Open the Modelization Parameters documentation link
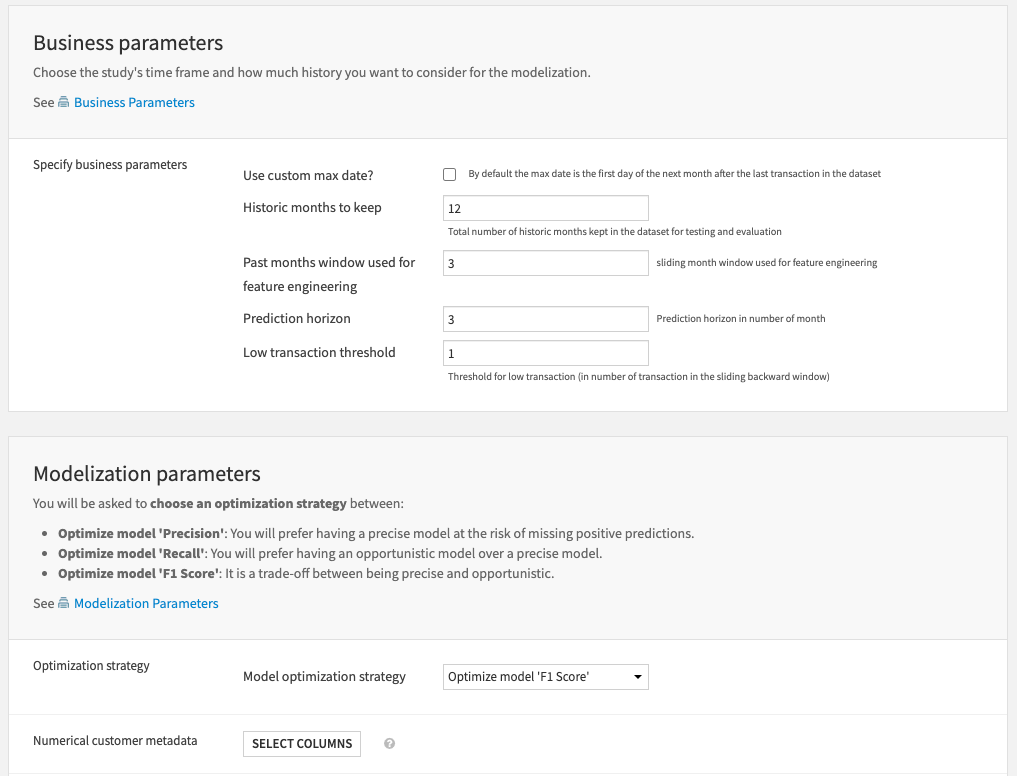This screenshot has width=1017, height=776. (146, 603)
